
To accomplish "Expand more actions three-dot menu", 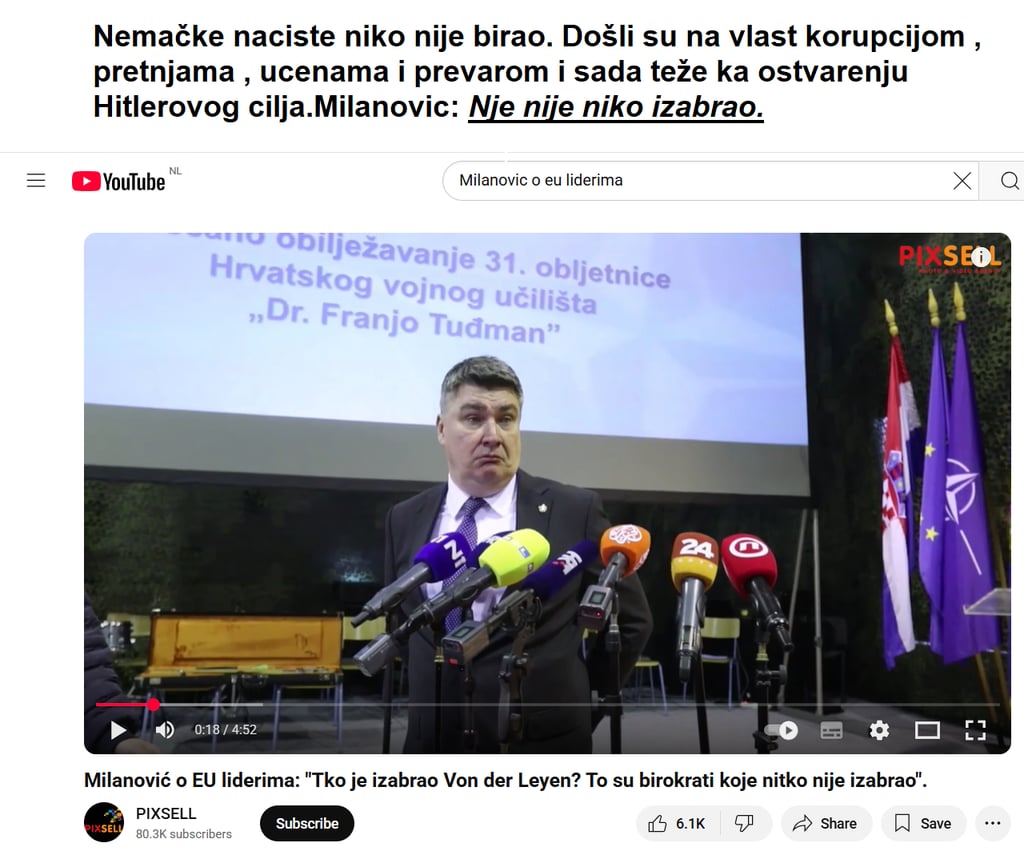I will [993, 824].
